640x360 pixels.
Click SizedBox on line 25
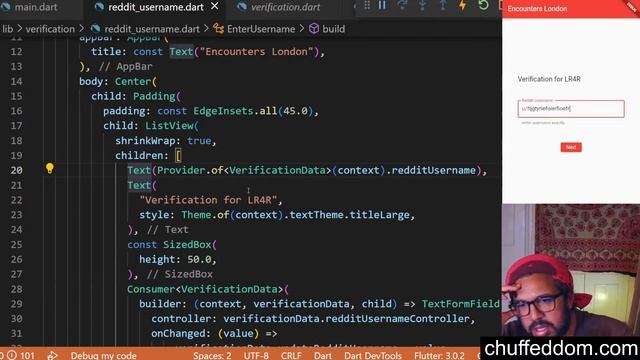(187, 244)
